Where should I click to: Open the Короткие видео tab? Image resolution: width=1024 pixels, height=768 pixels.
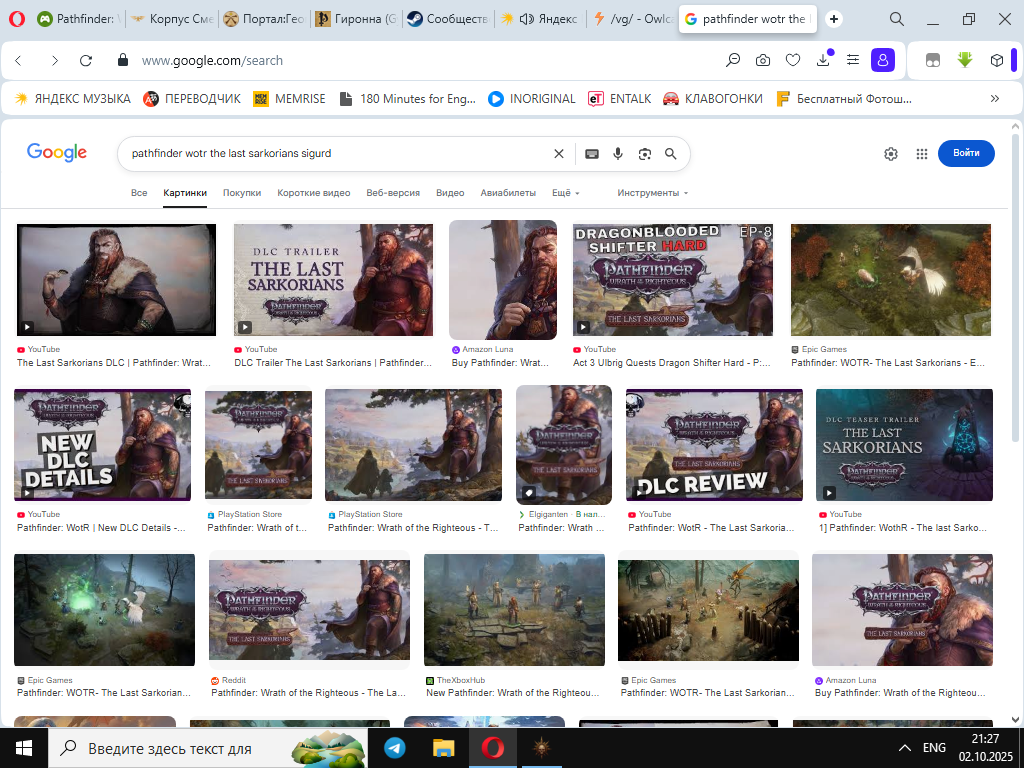313,193
